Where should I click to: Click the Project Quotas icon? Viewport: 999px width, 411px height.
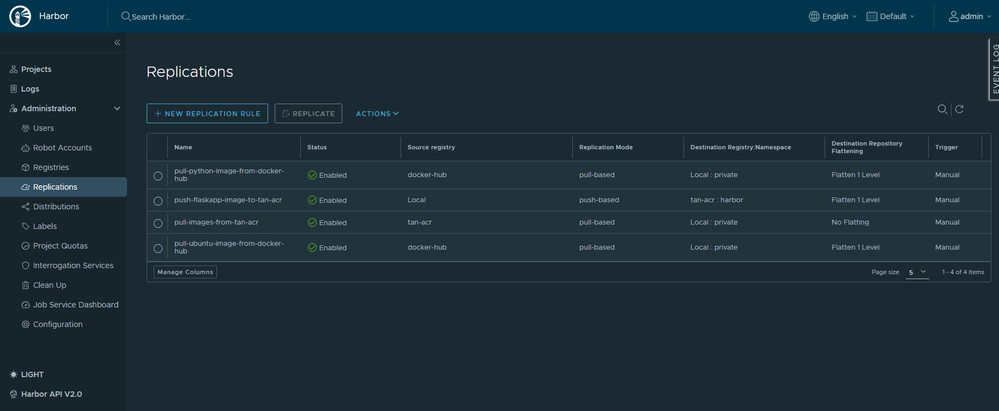click(x=25, y=246)
